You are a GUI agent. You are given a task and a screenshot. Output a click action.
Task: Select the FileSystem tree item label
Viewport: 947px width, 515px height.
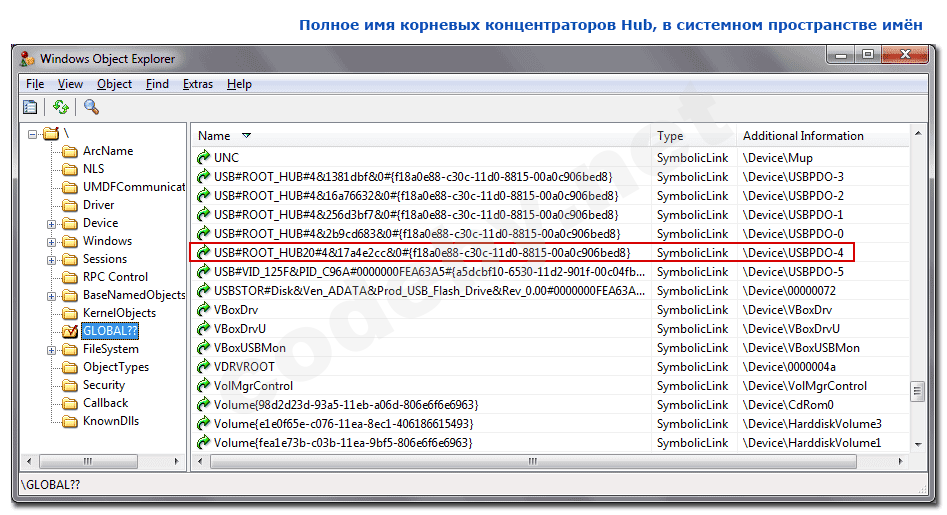coord(111,349)
